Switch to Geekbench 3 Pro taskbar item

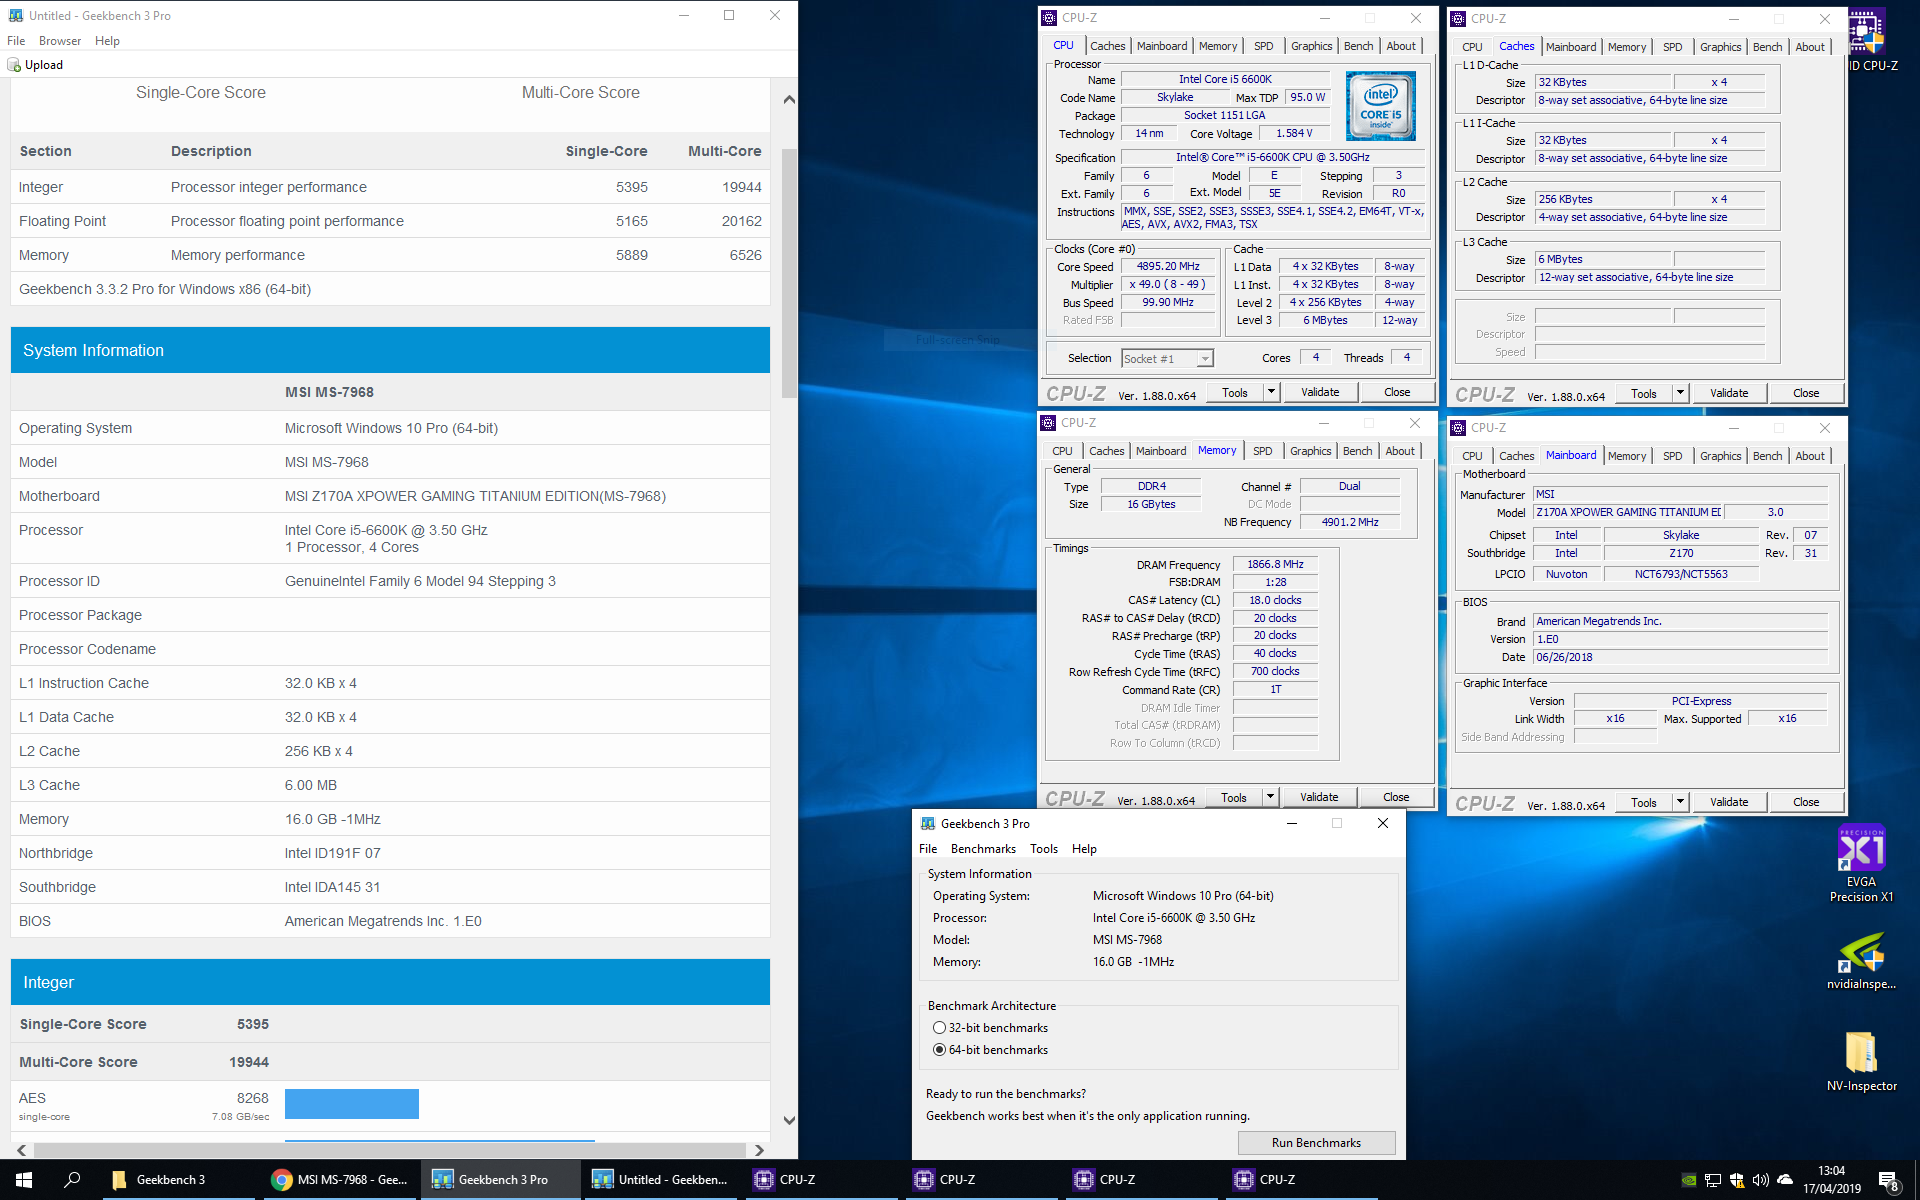(x=500, y=1180)
